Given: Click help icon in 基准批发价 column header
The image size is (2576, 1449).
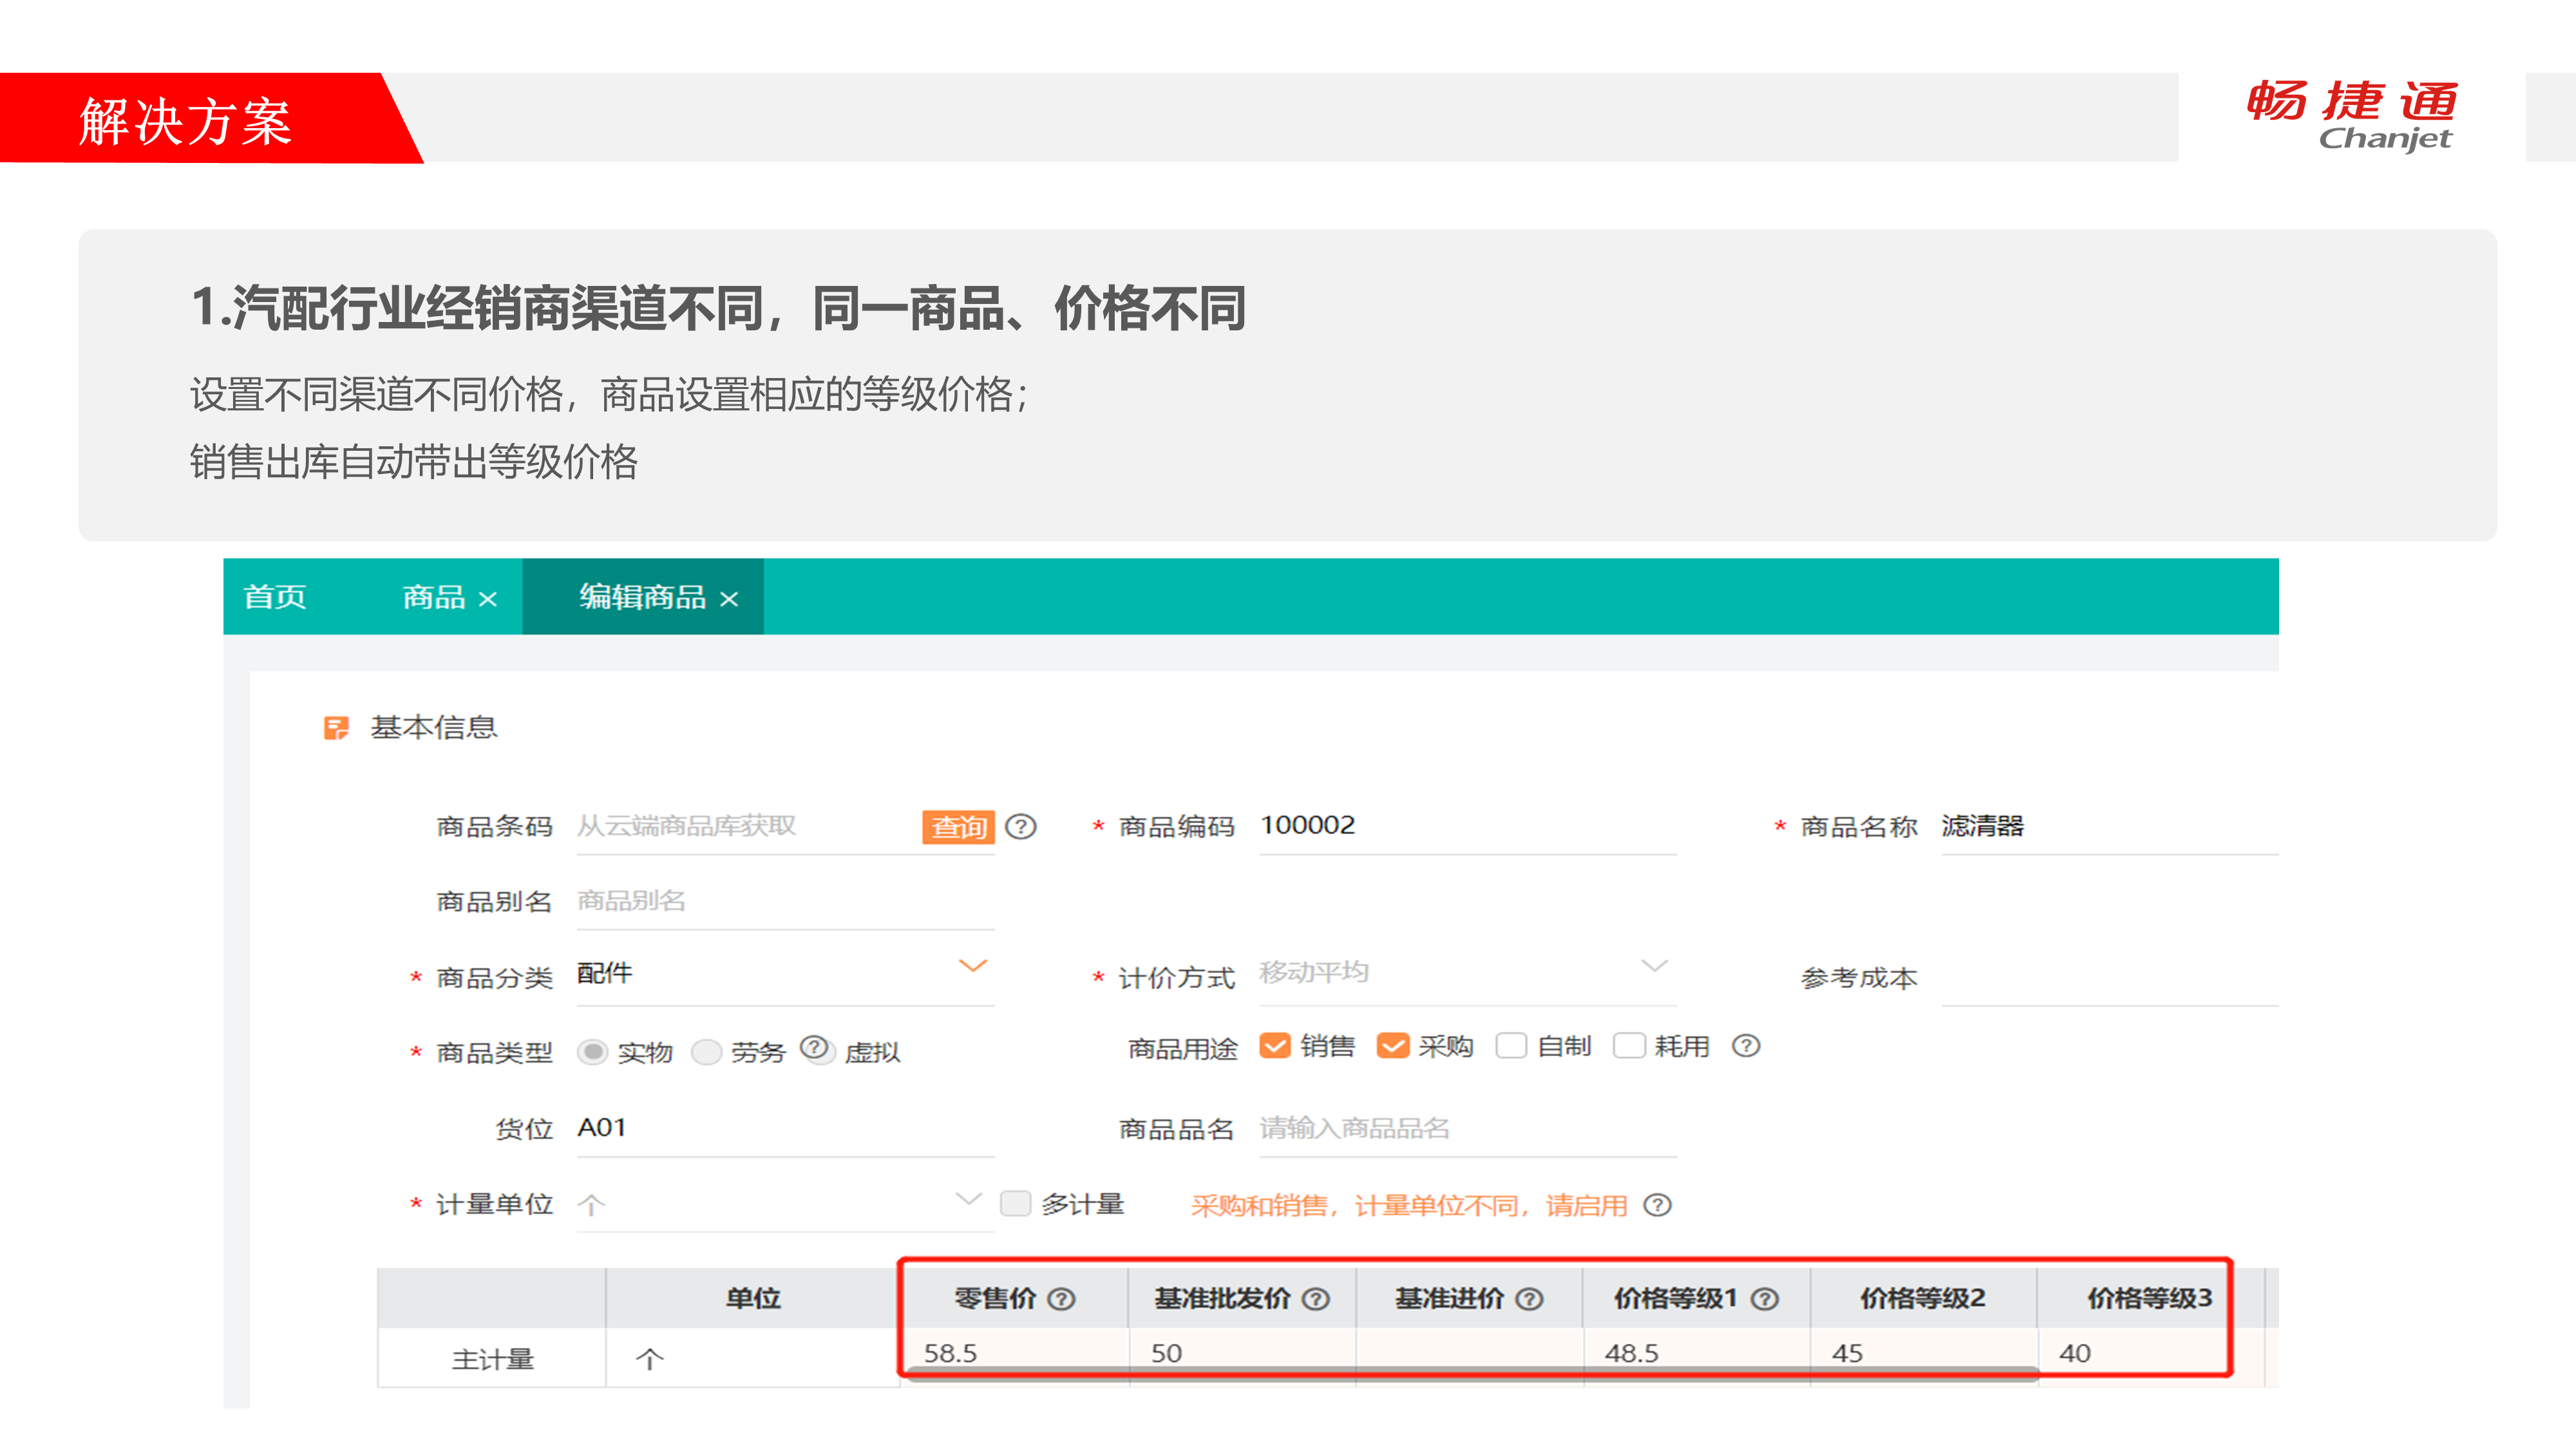Looking at the screenshot, I should pyautogui.click(x=1316, y=1299).
